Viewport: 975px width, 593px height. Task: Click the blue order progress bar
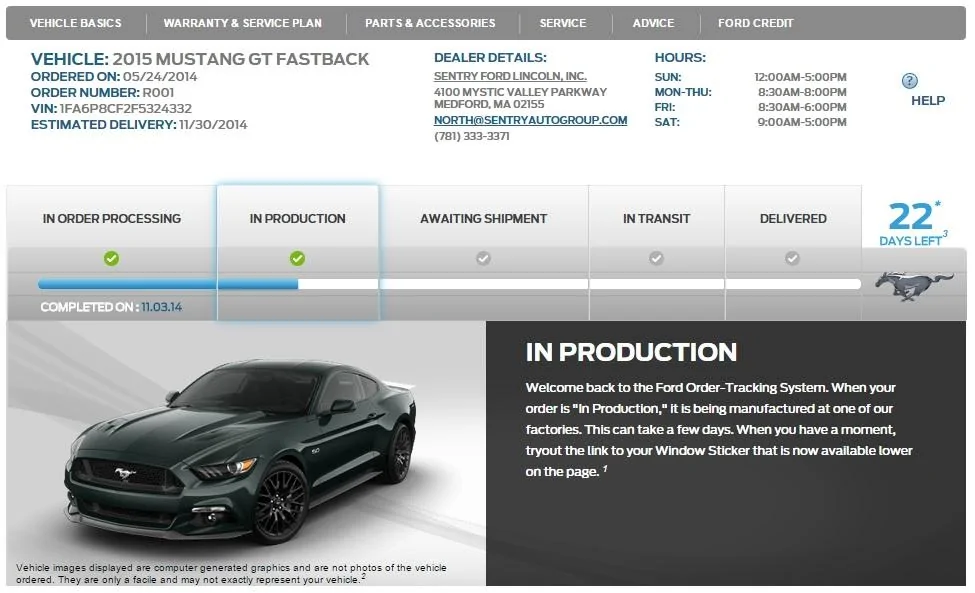pyautogui.click(x=168, y=284)
